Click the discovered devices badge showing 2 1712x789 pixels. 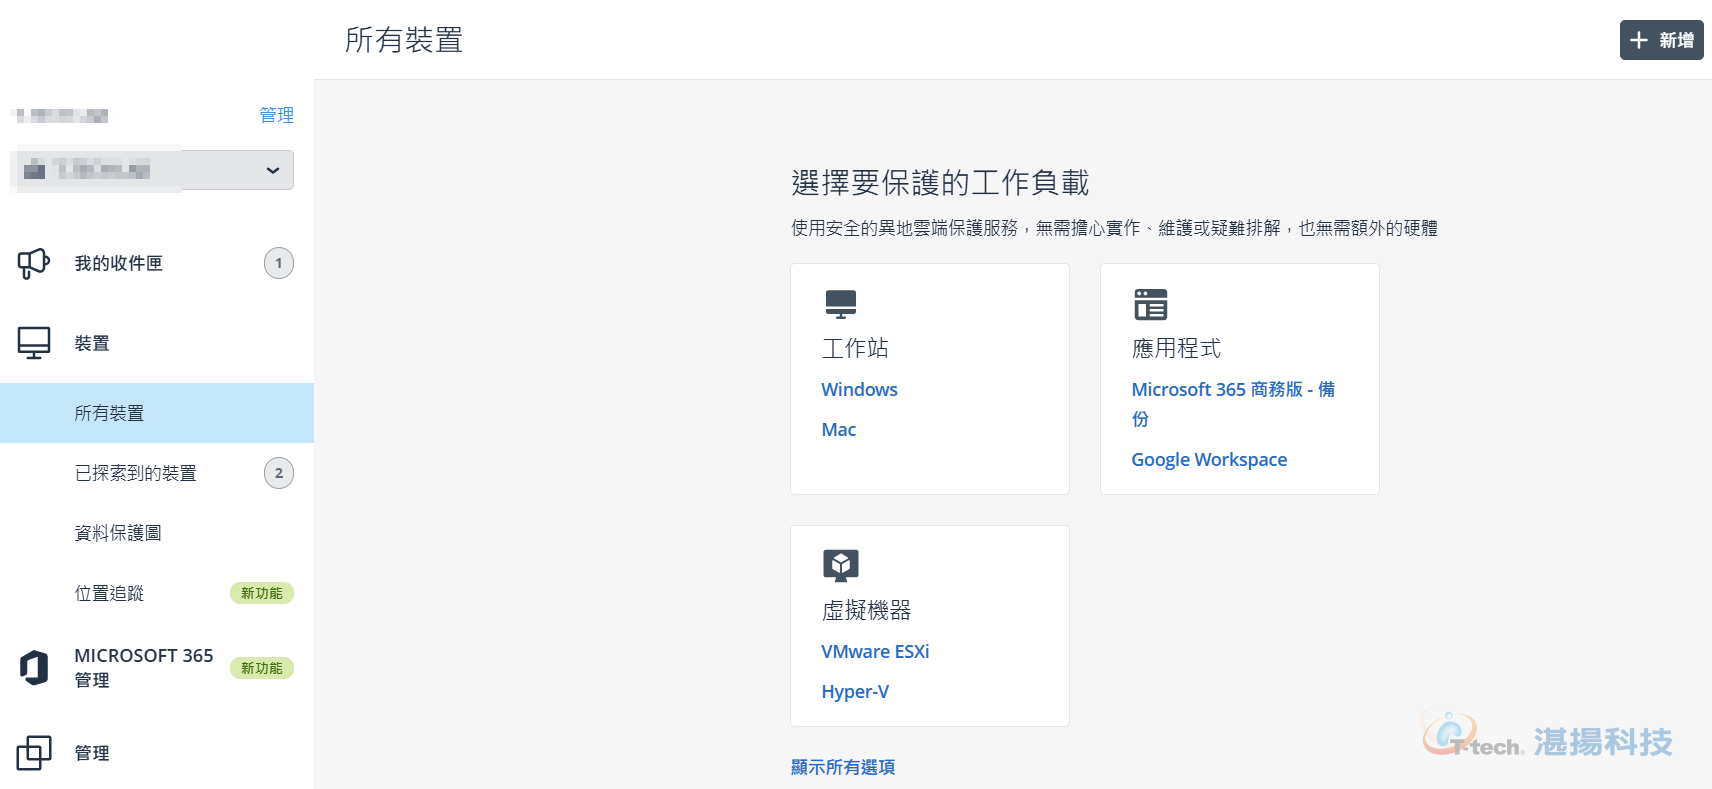279,473
